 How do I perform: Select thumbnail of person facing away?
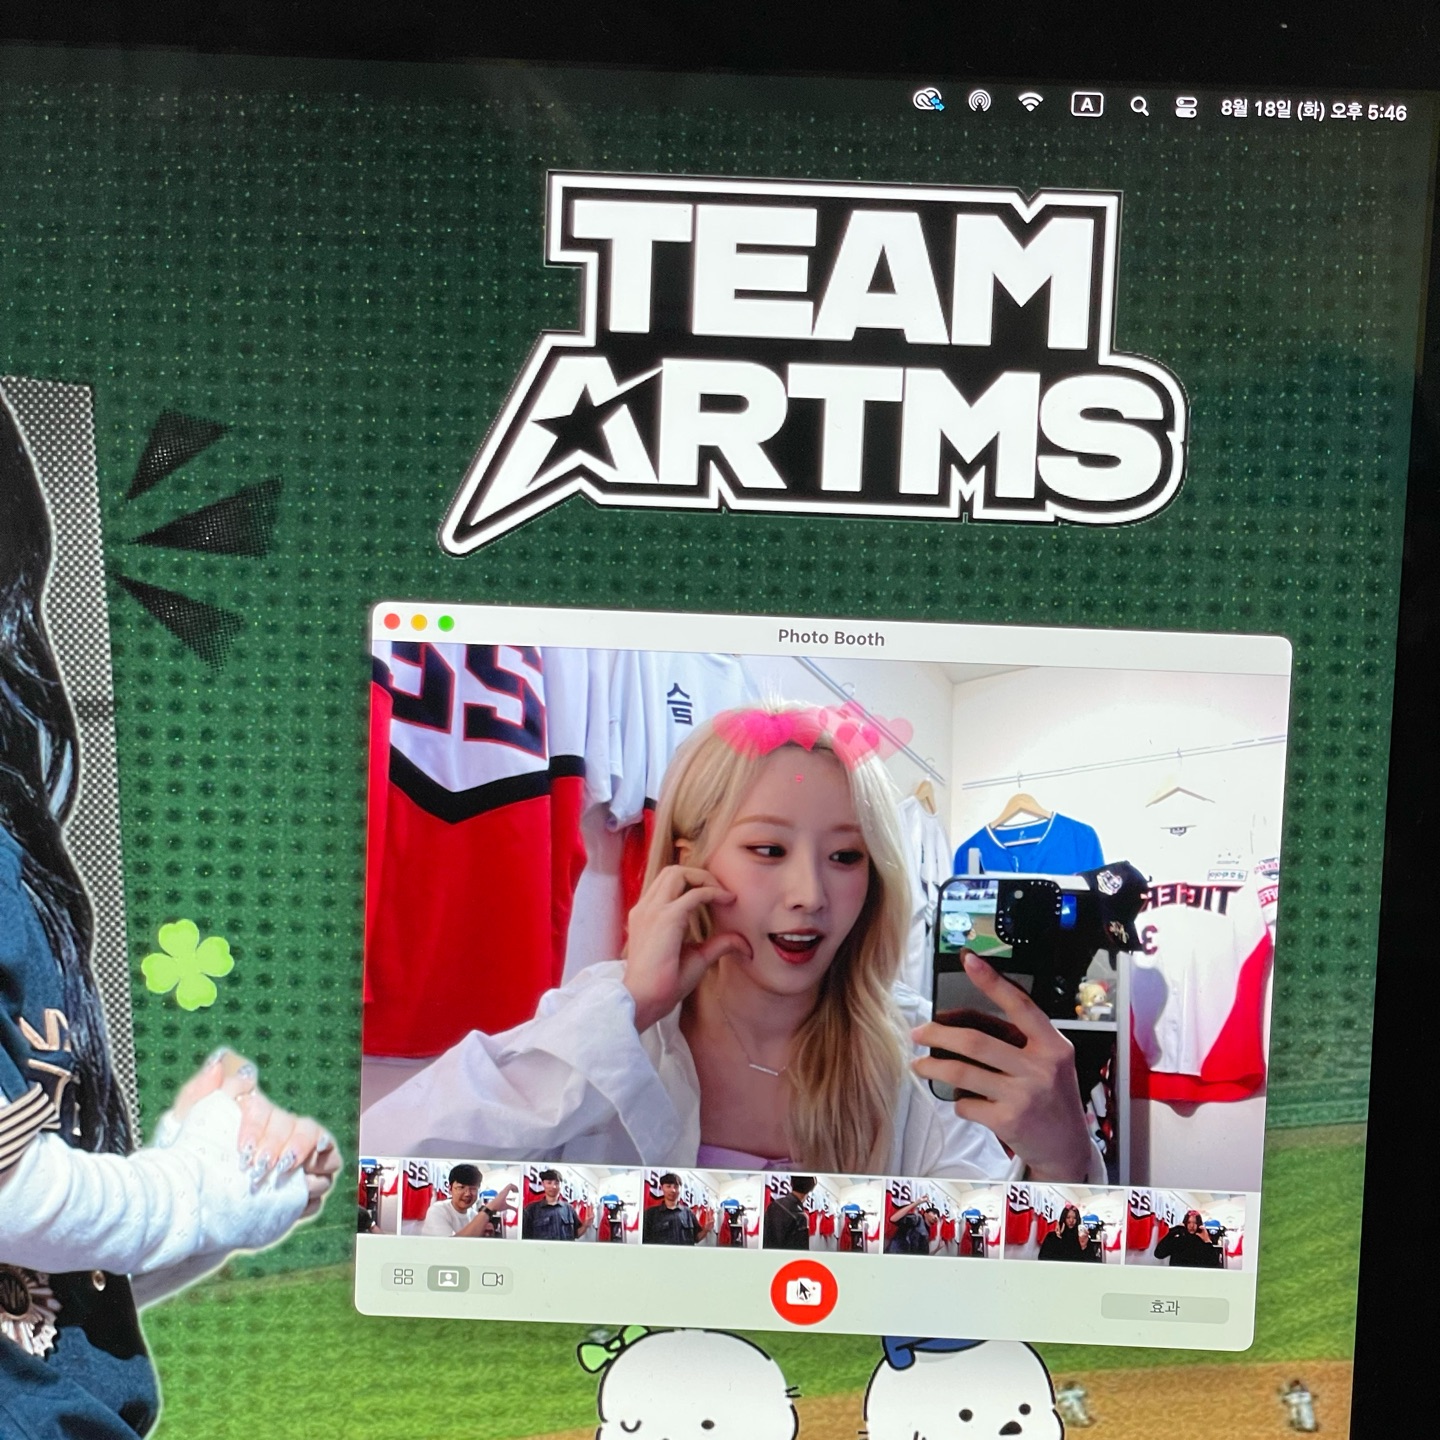tap(822, 1212)
